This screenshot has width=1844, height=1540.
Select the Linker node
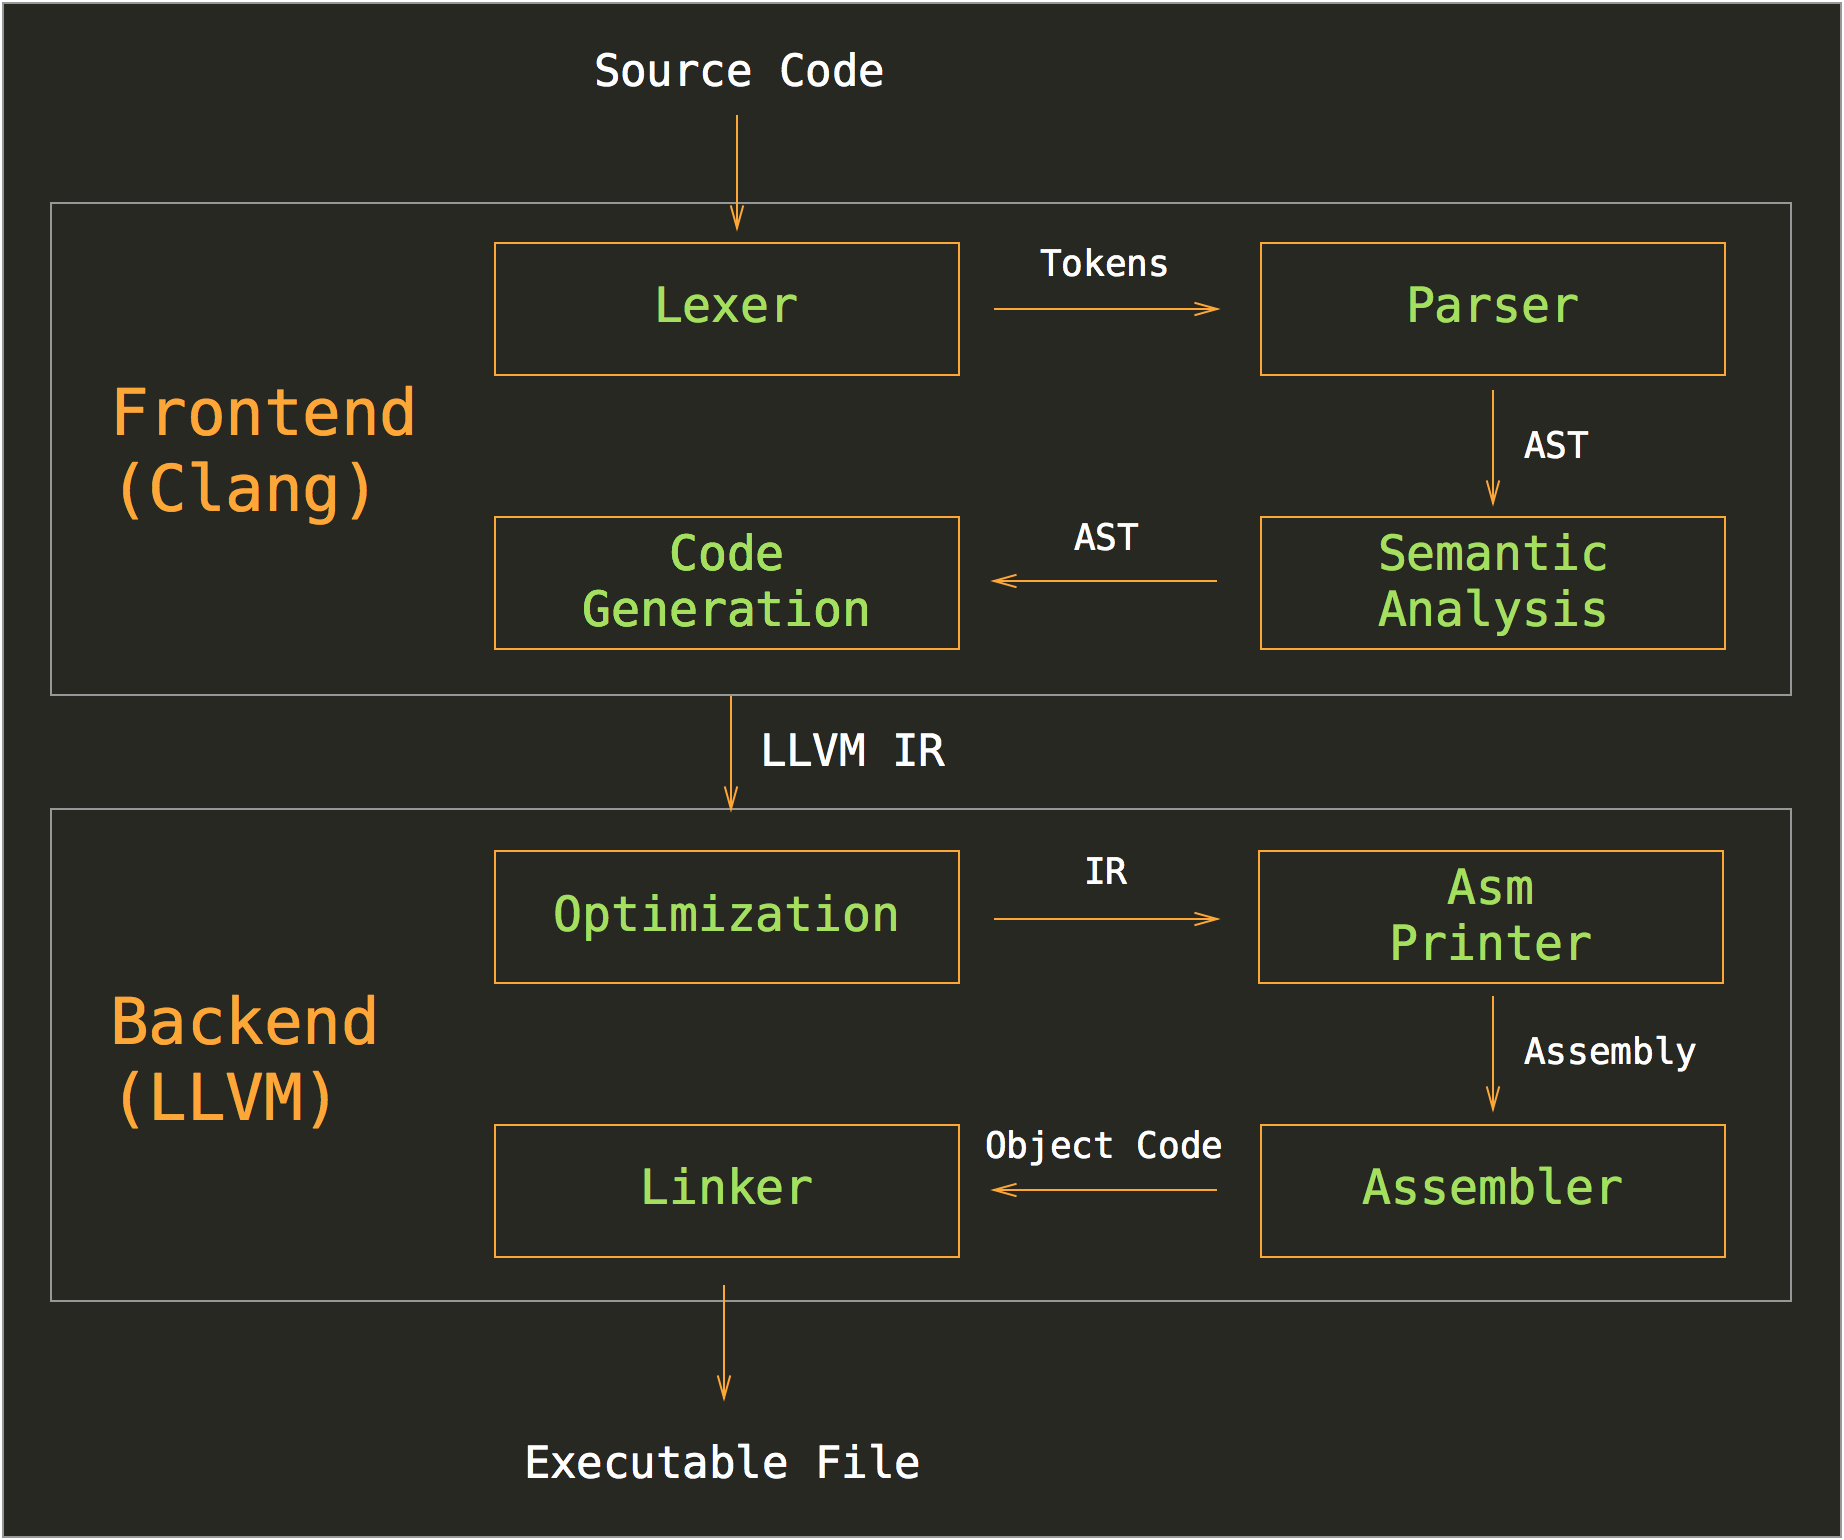pyautogui.click(x=726, y=1190)
